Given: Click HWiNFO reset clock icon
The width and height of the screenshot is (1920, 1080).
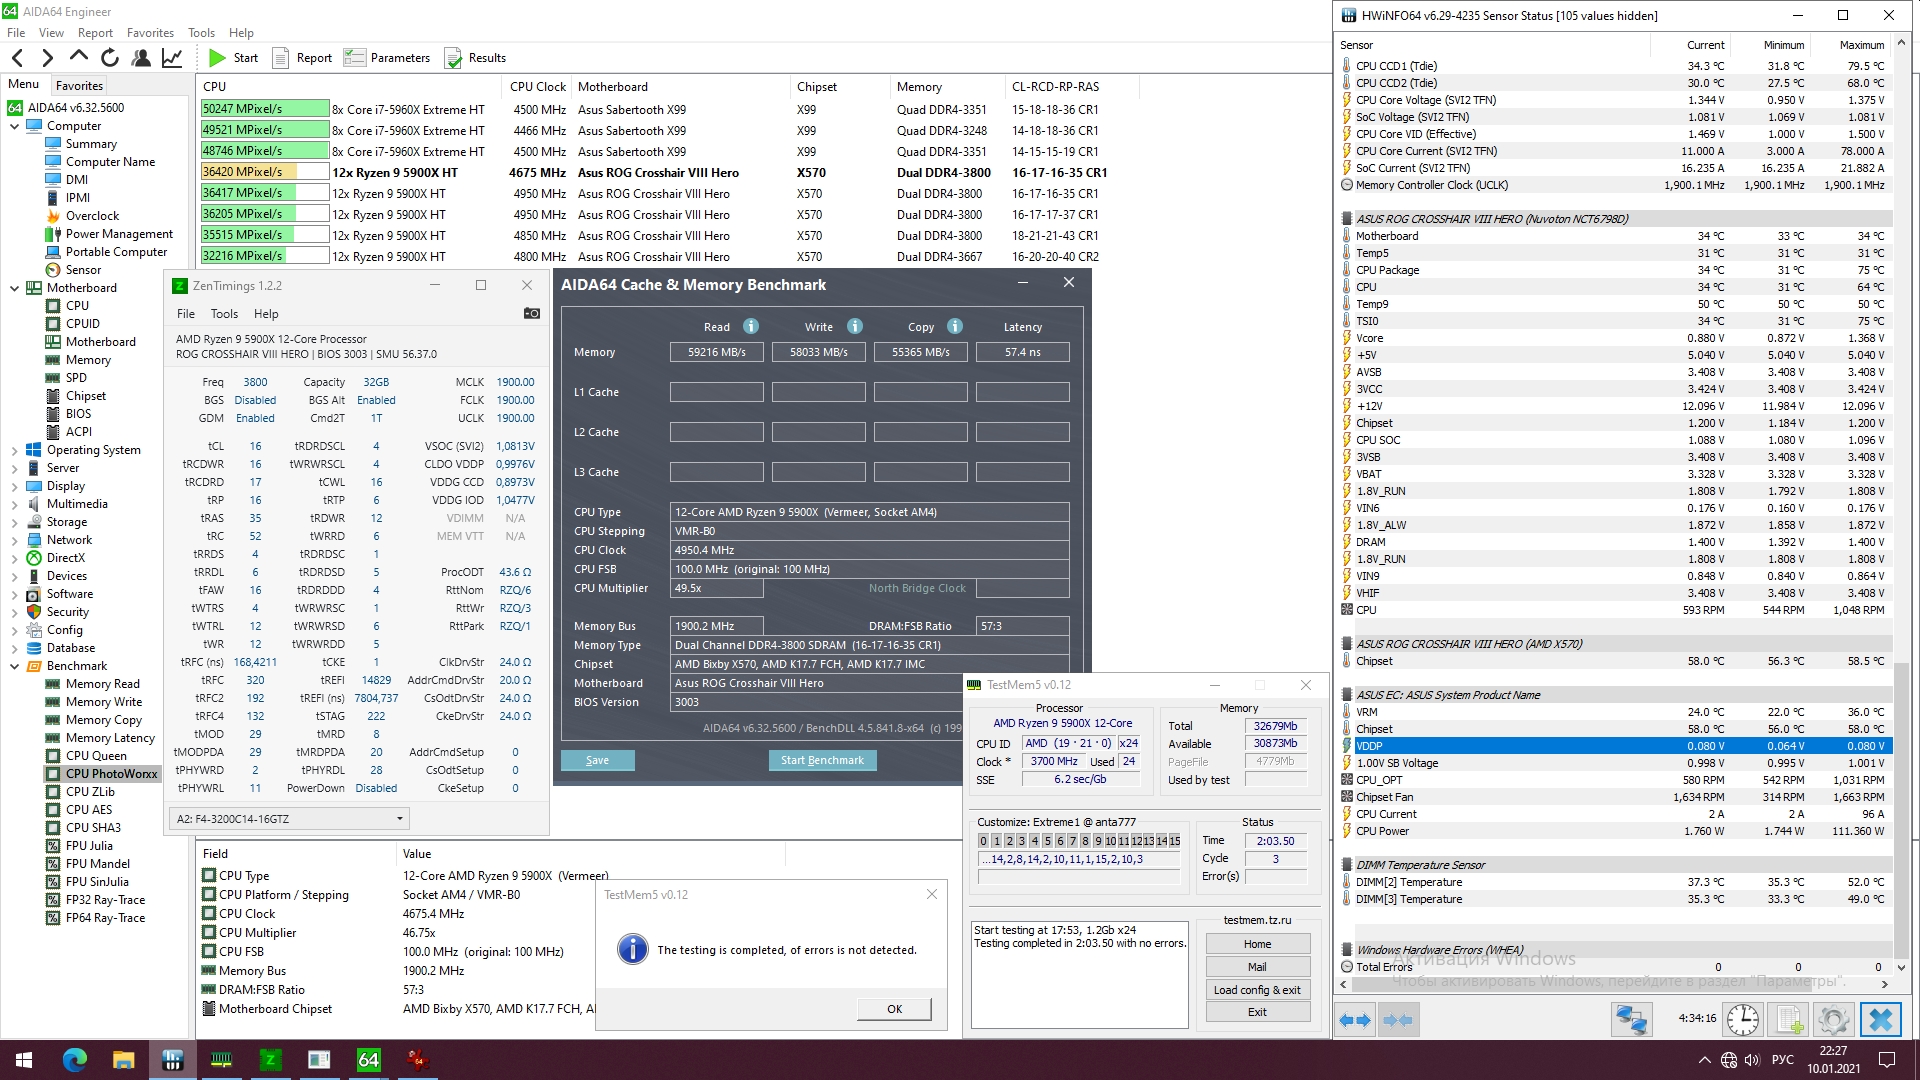Looking at the screenshot, I should (x=1742, y=1019).
